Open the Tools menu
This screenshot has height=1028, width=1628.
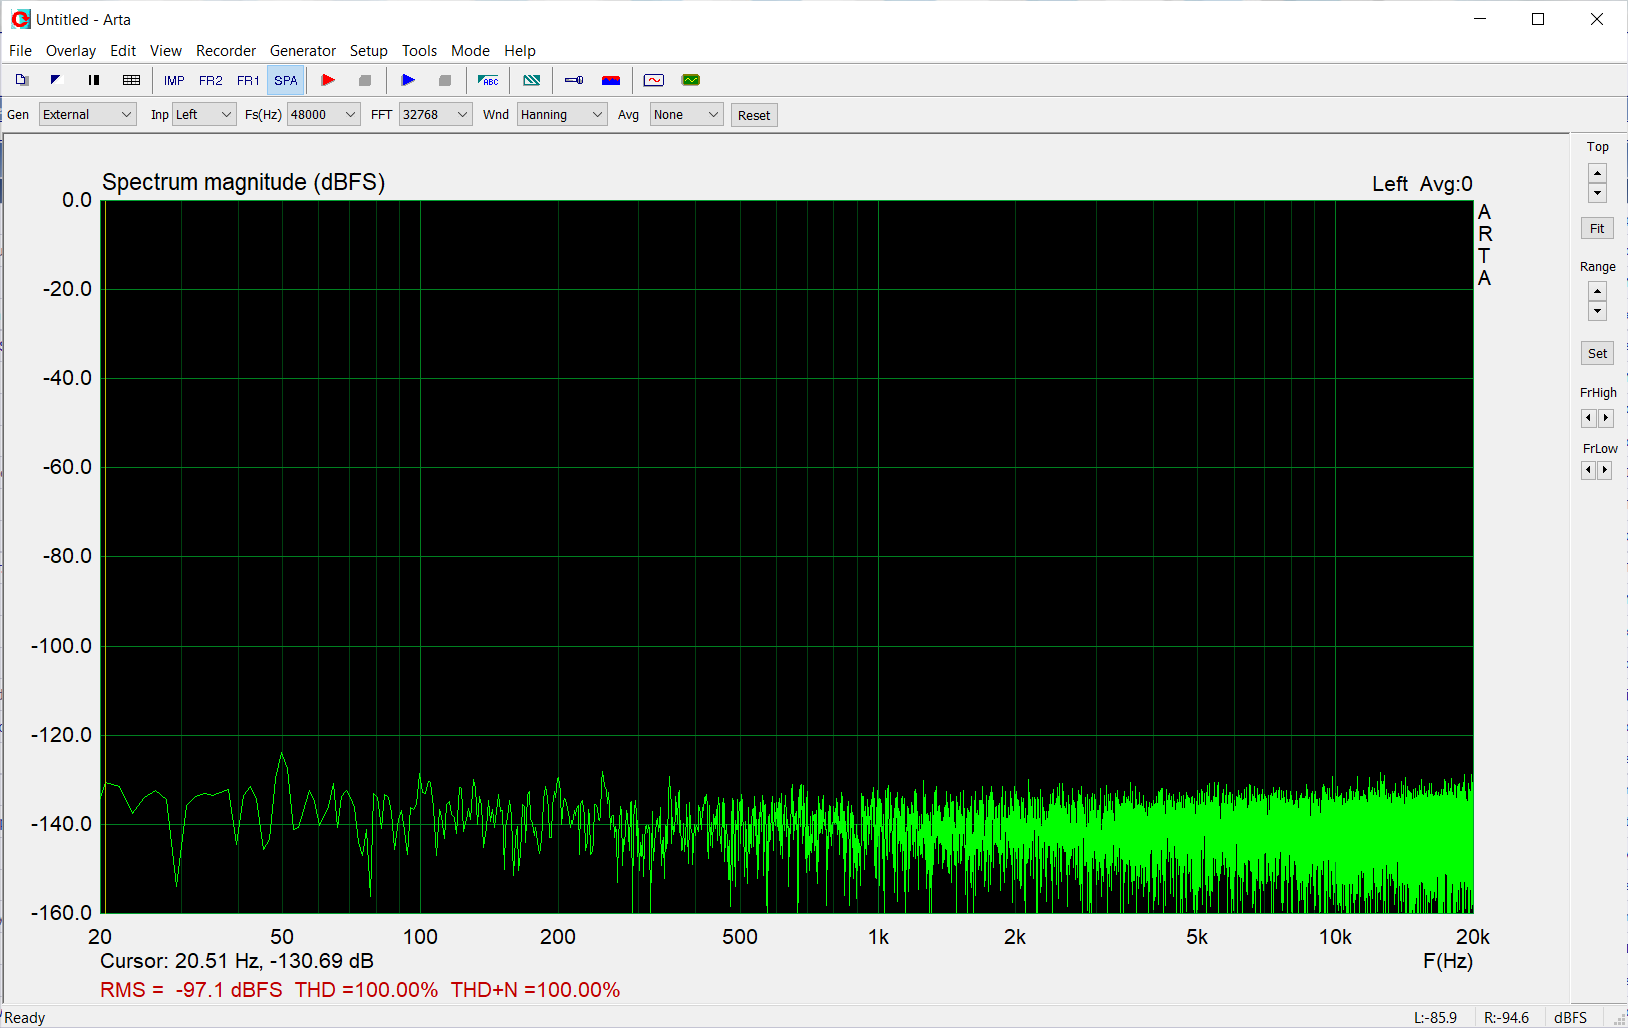click(420, 51)
